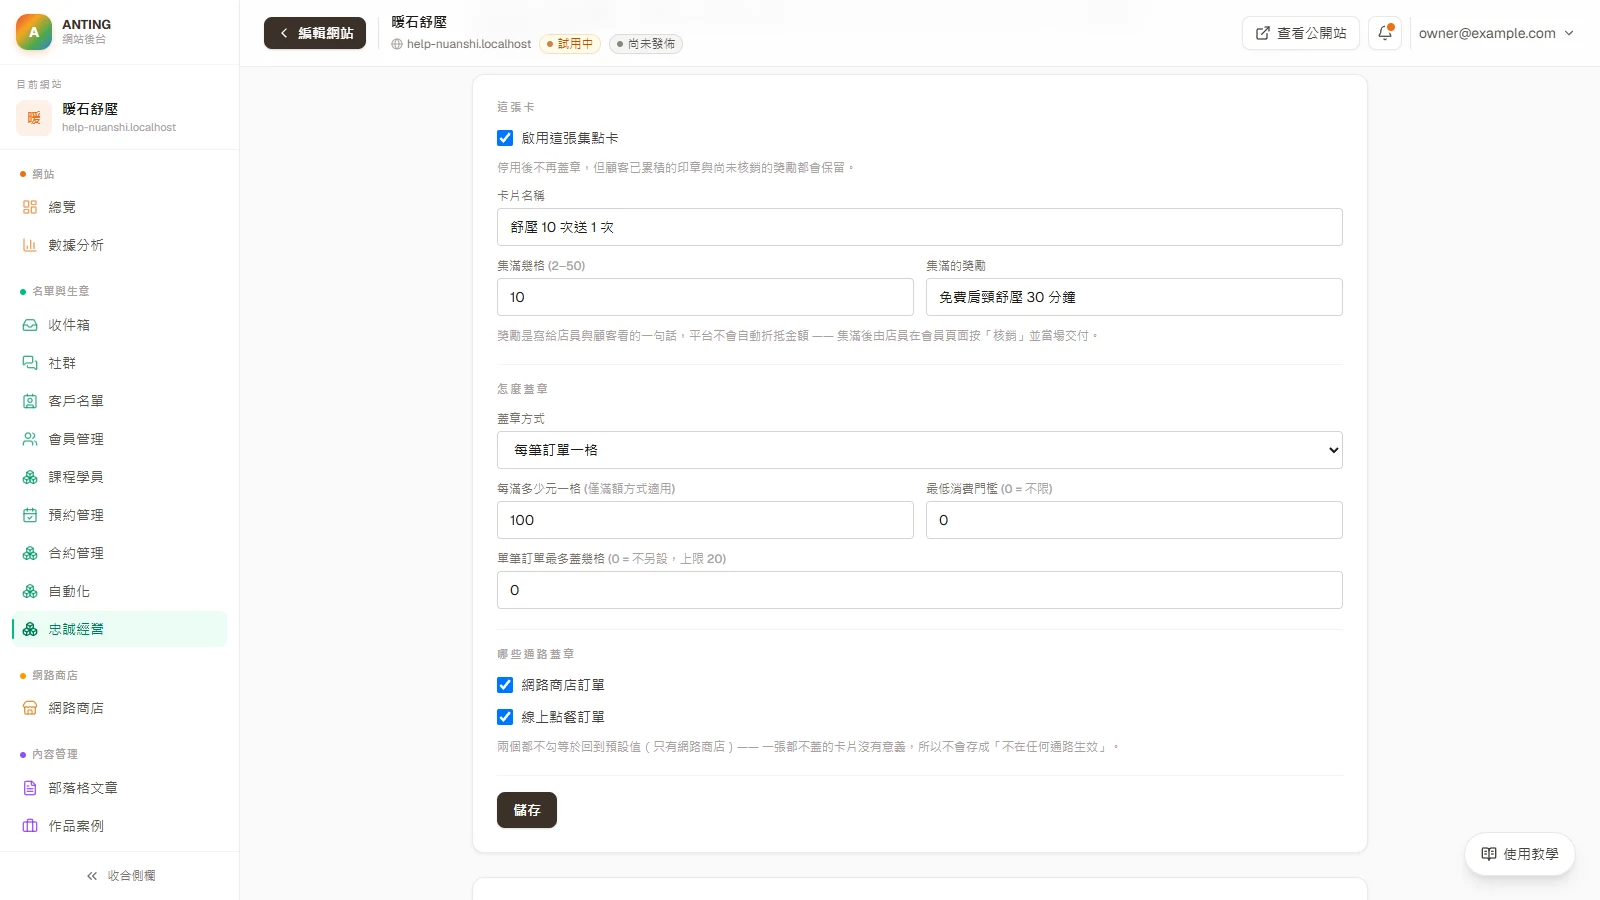The height and width of the screenshot is (900, 1600).
Task: Click the 單筆訂單最多蓋幾格 field
Action: [919, 590]
